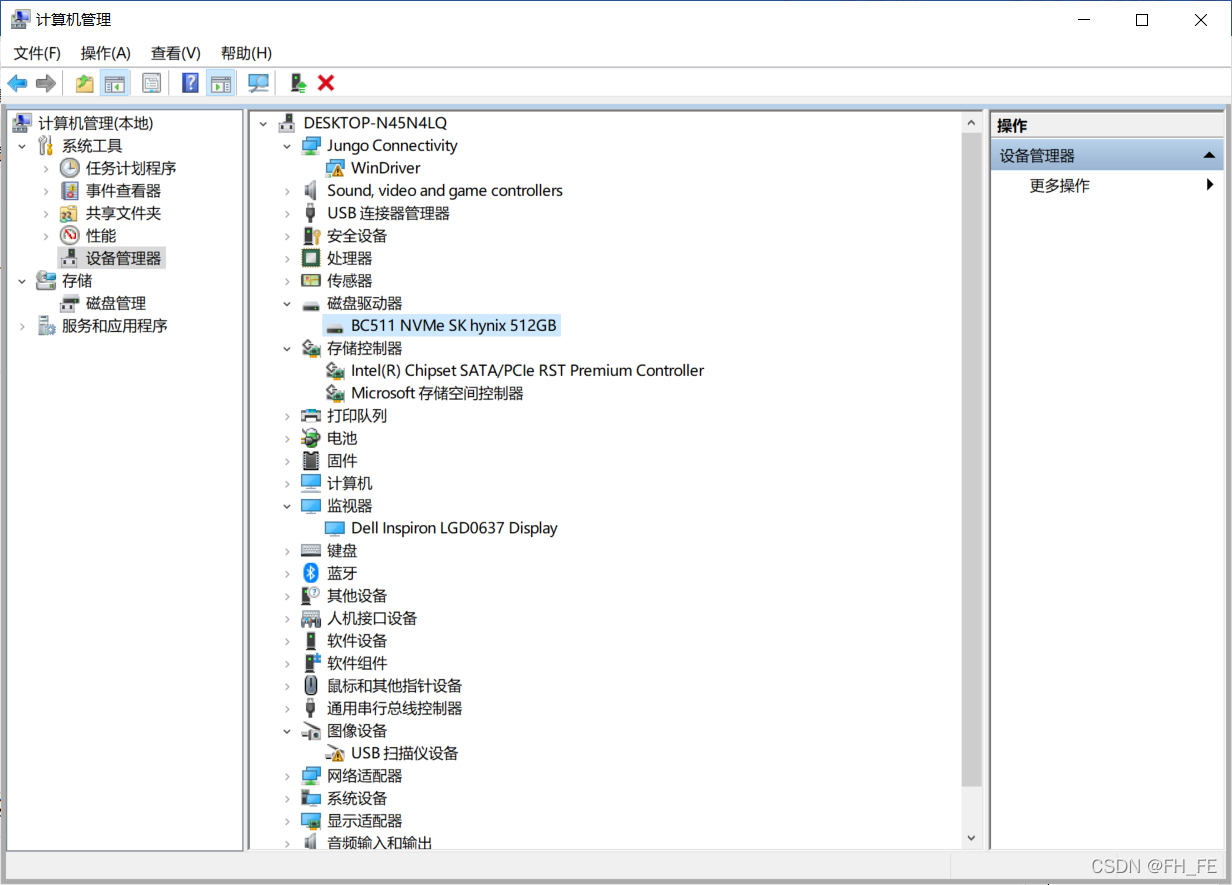
Task: Click the Shared Folders icon
Action: (x=70, y=213)
